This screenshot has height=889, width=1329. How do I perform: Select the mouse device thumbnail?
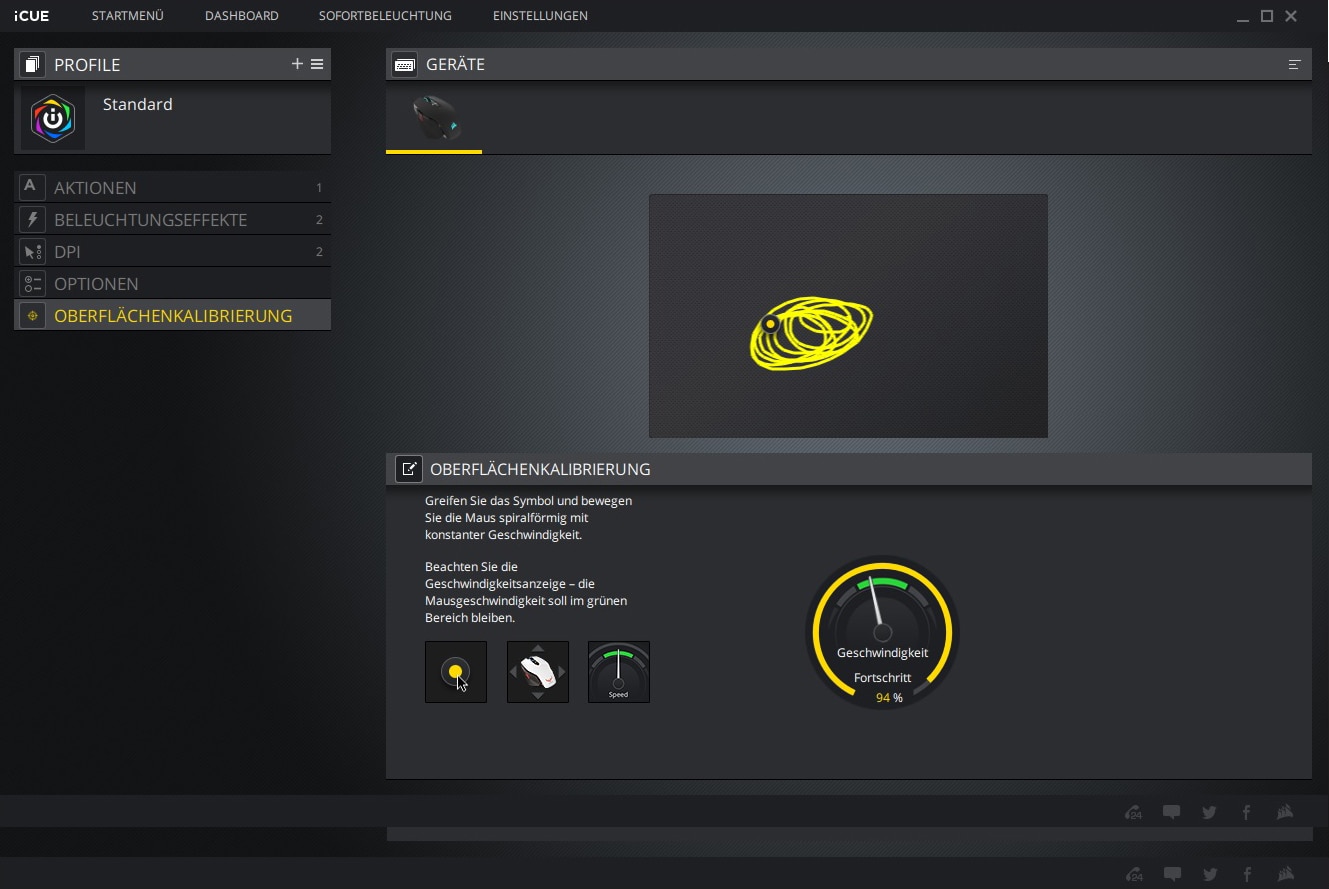pyautogui.click(x=434, y=119)
